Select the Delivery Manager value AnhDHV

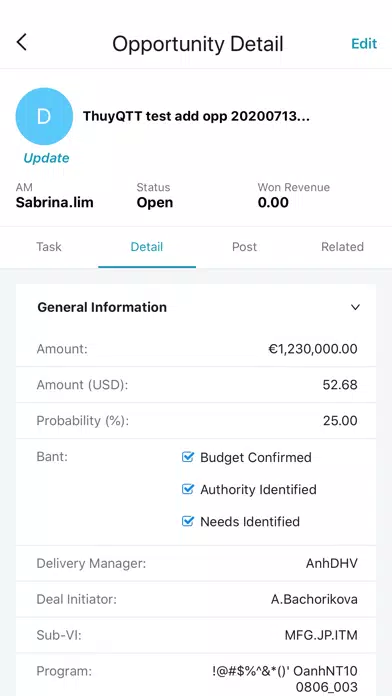tap(332, 564)
